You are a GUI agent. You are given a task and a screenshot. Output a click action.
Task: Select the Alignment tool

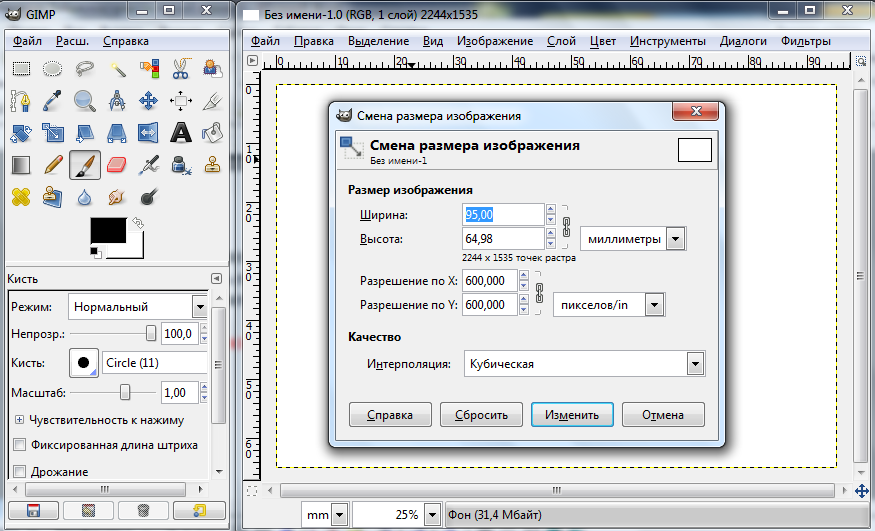coord(181,101)
